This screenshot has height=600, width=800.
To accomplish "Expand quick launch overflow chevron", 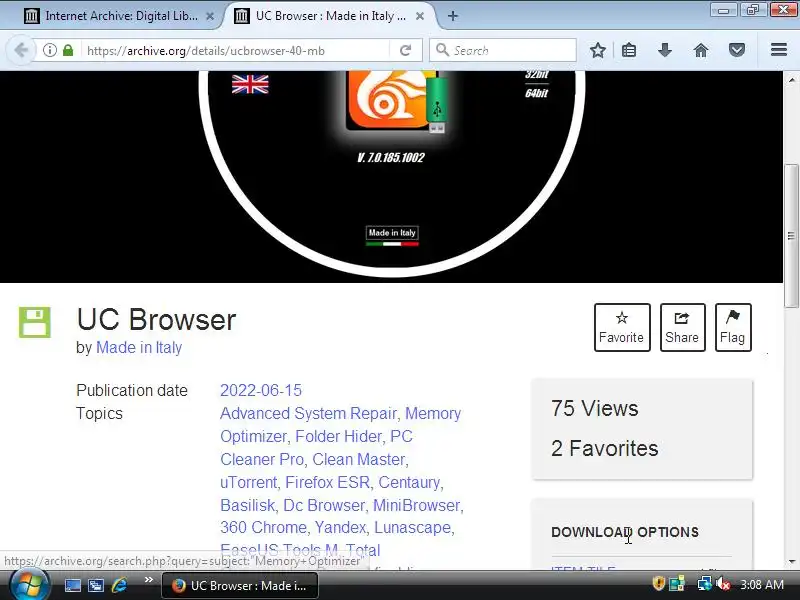I will pos(148,580).
